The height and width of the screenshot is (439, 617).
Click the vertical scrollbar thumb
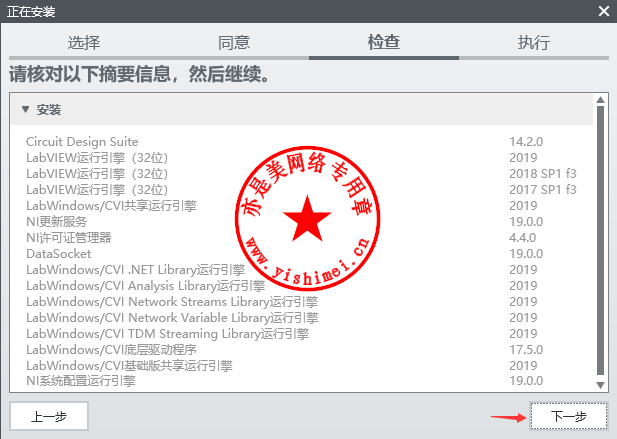coord(600,238)
